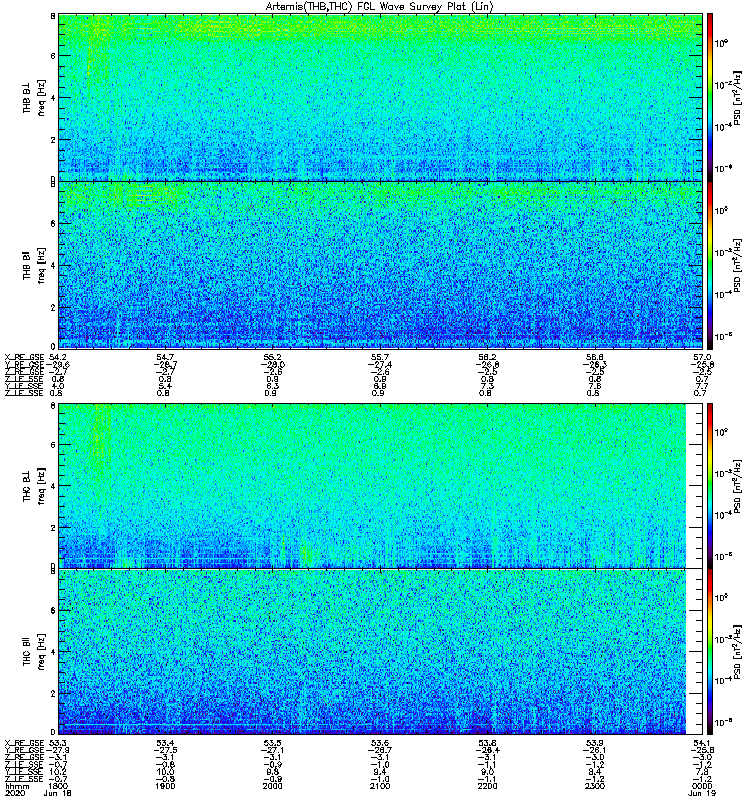750x800 pixels.
Task: Click the X_RE_GSE value '54.7'
Action: click(165, 357)
